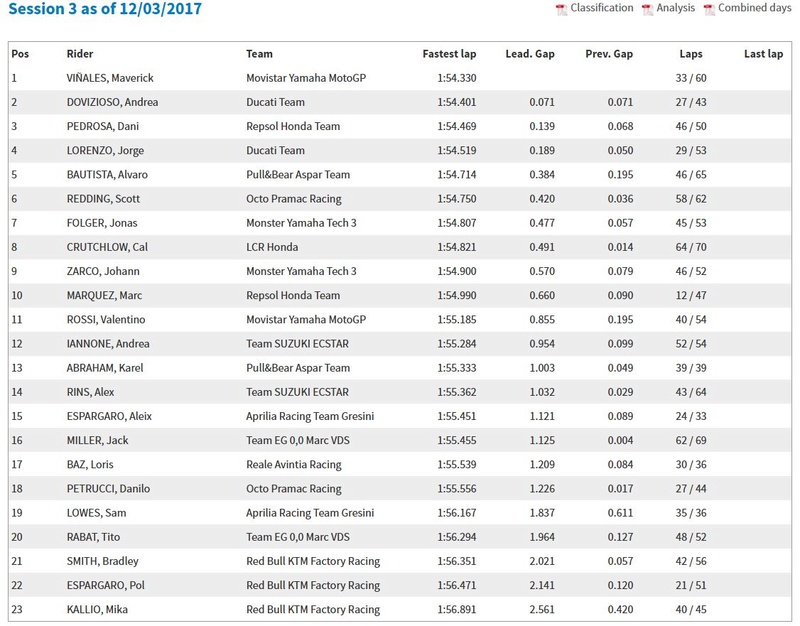Open the Analysis document link
Screen dimensions: 800x626
pos(676,8)
